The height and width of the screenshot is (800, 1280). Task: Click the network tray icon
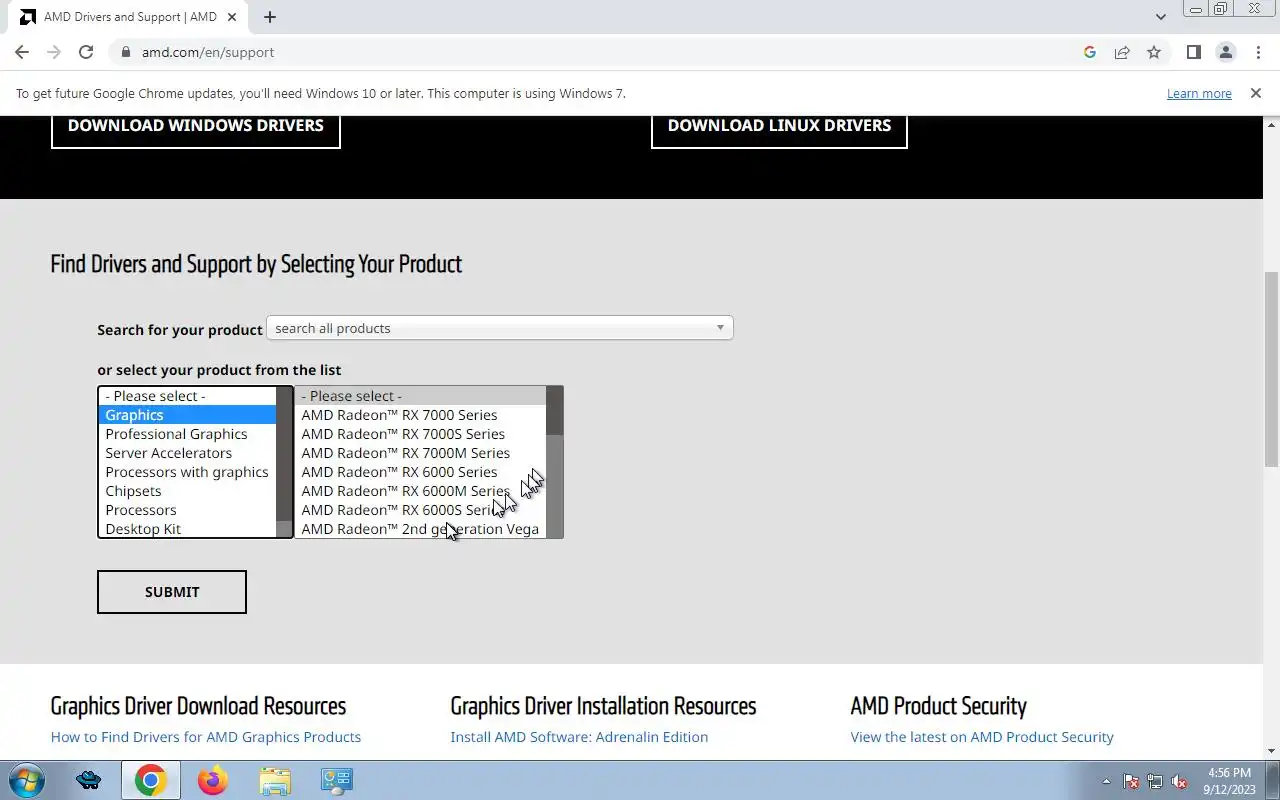click(x=1155, y=781)
